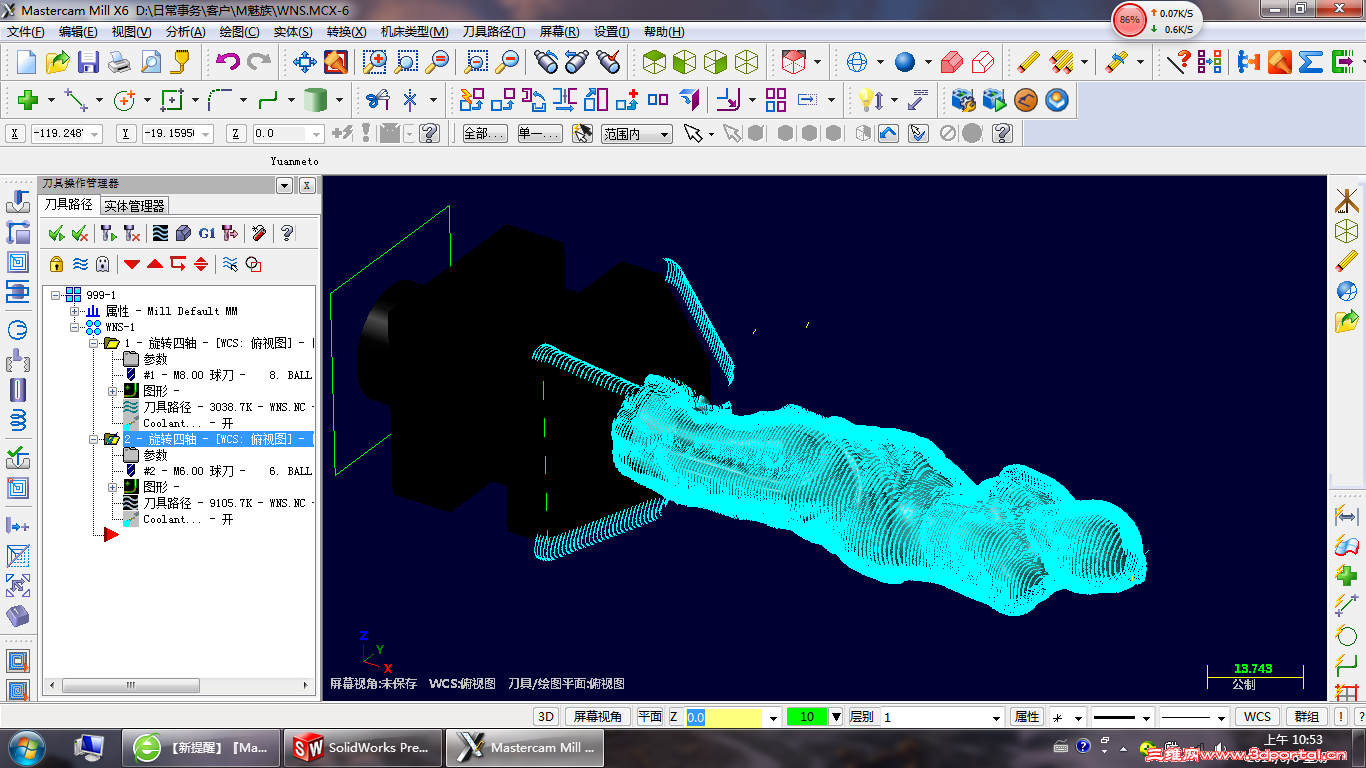Move insert arrow up red triangle
Image resolution: width=1366 pixels, height=768 pixels.
click(155, 264)
